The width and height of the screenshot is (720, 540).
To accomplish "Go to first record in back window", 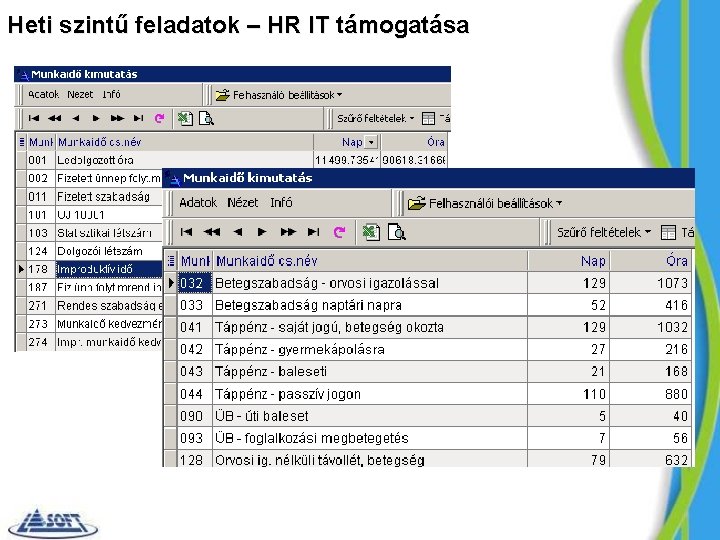I will point(34,118).
